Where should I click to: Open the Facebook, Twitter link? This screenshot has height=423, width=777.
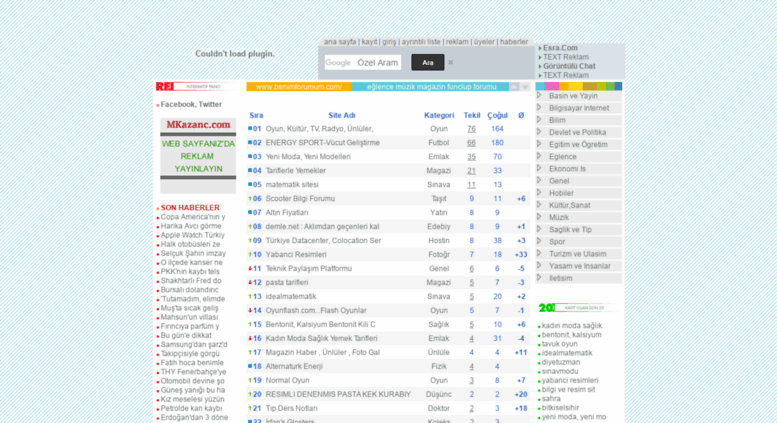pos(191,105)
